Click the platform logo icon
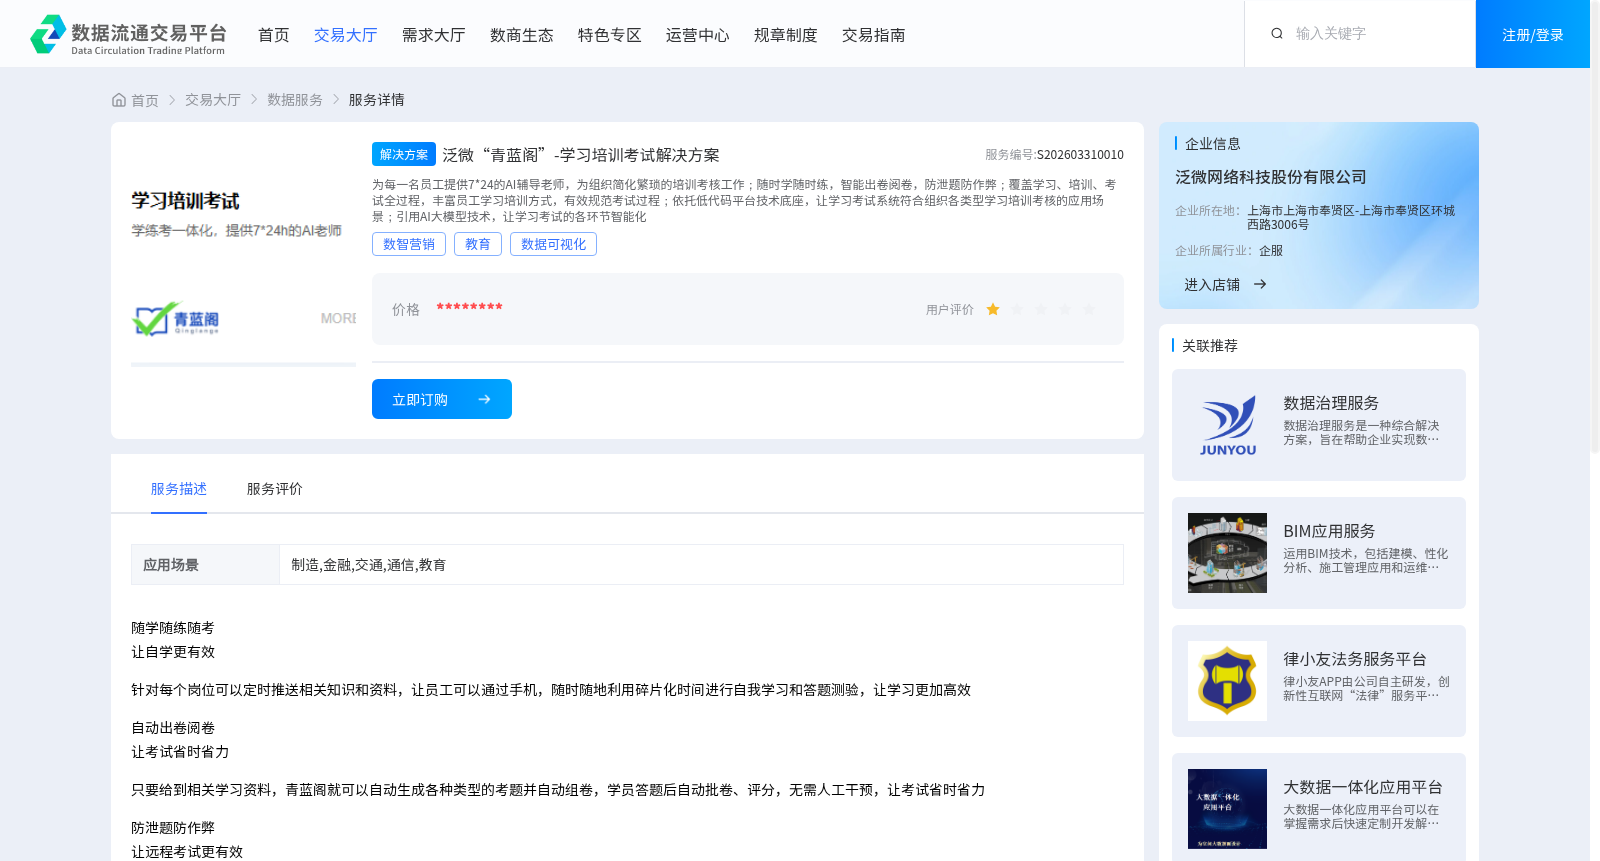Screen dimensions: 1600x861 48,34
